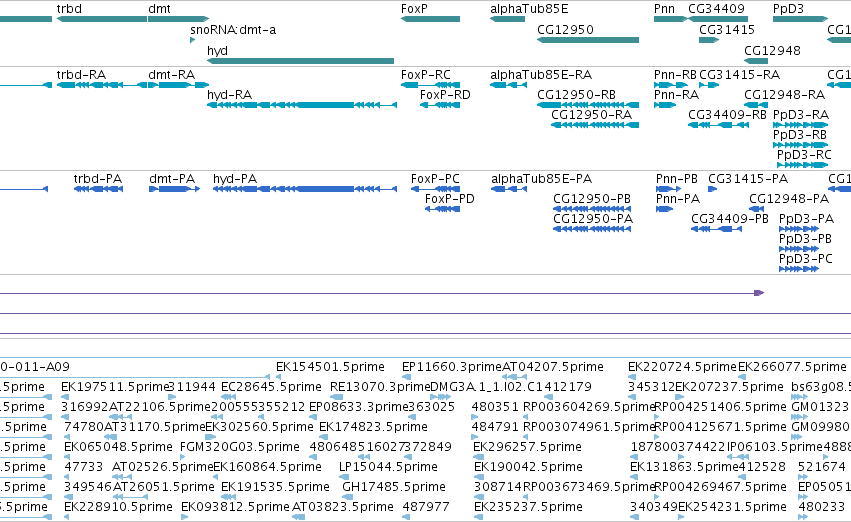Viewport: 851px width, 522px height.
Task: Select the CG12948-RA transcript
Action: tap(756, 105)
